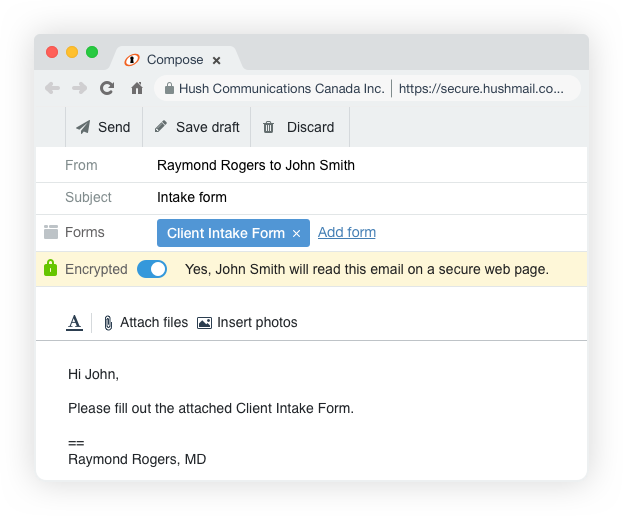The height and width of the screenshot is (516, 623).
Task: Click the browser reload icon
Action: (x=107, y=88)
